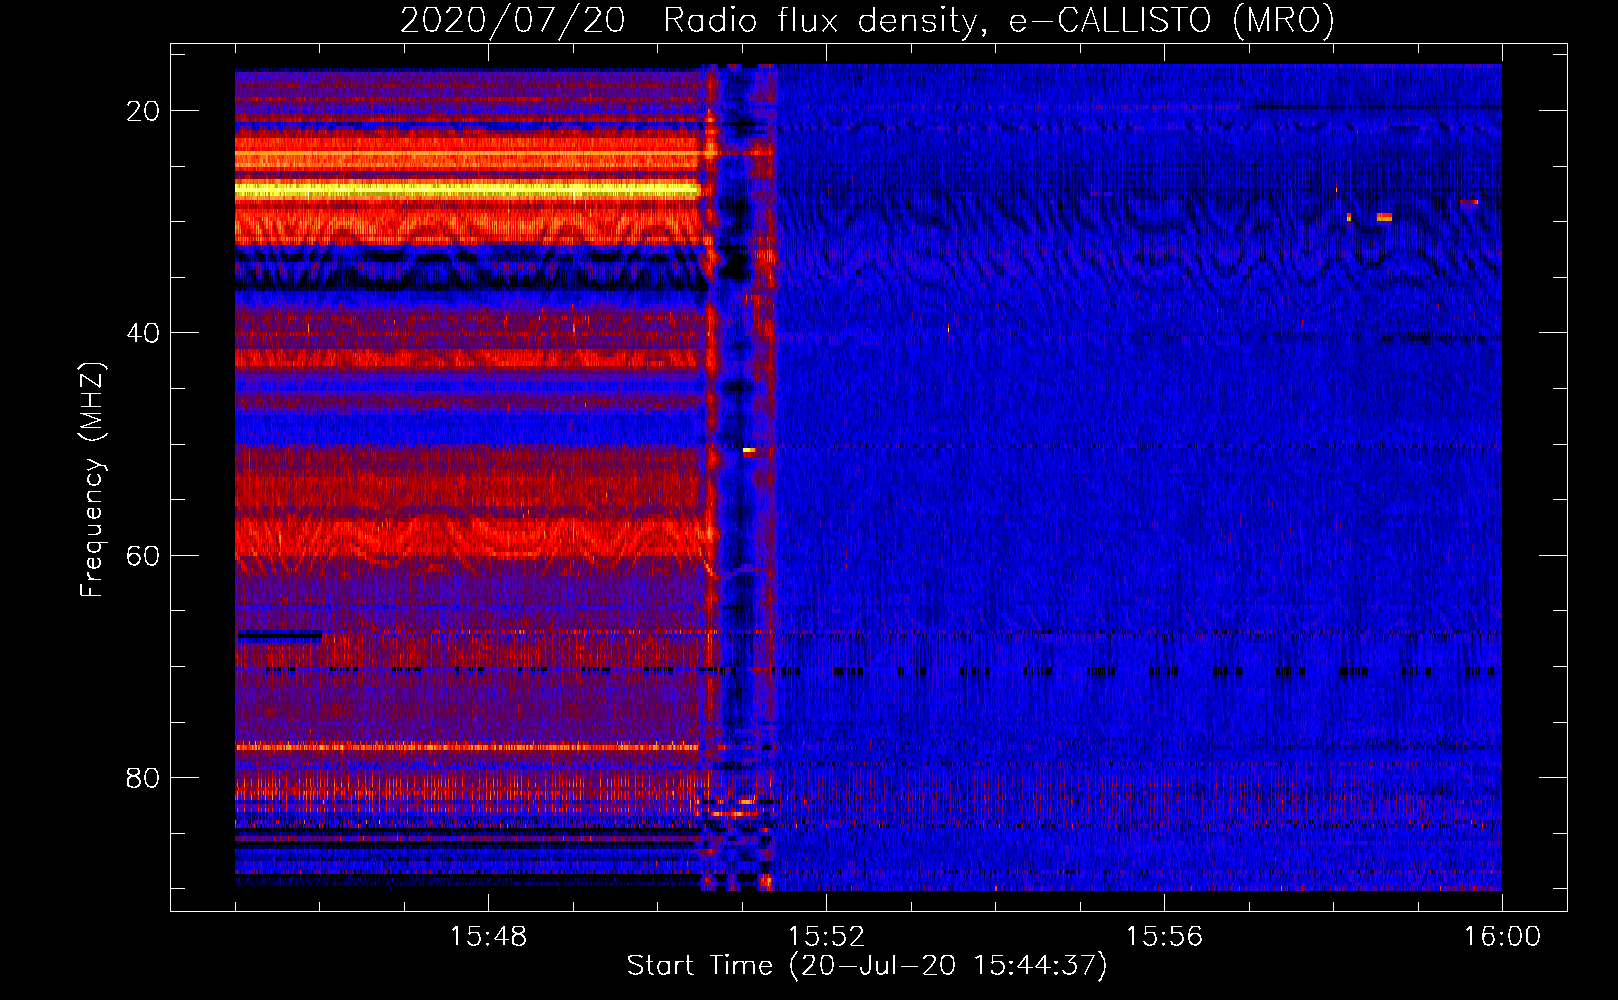Click the 20 MHz frequency tick label
This screenshot has height=1000, width=1618.
tap(144, 111)
